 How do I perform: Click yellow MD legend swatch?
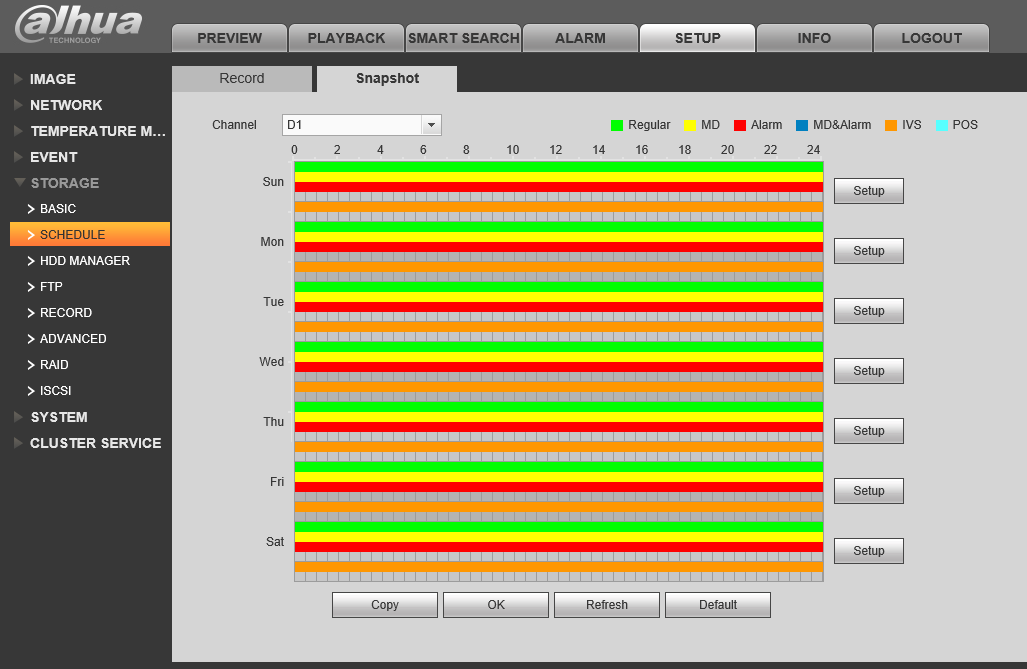(x=689, y=125)
